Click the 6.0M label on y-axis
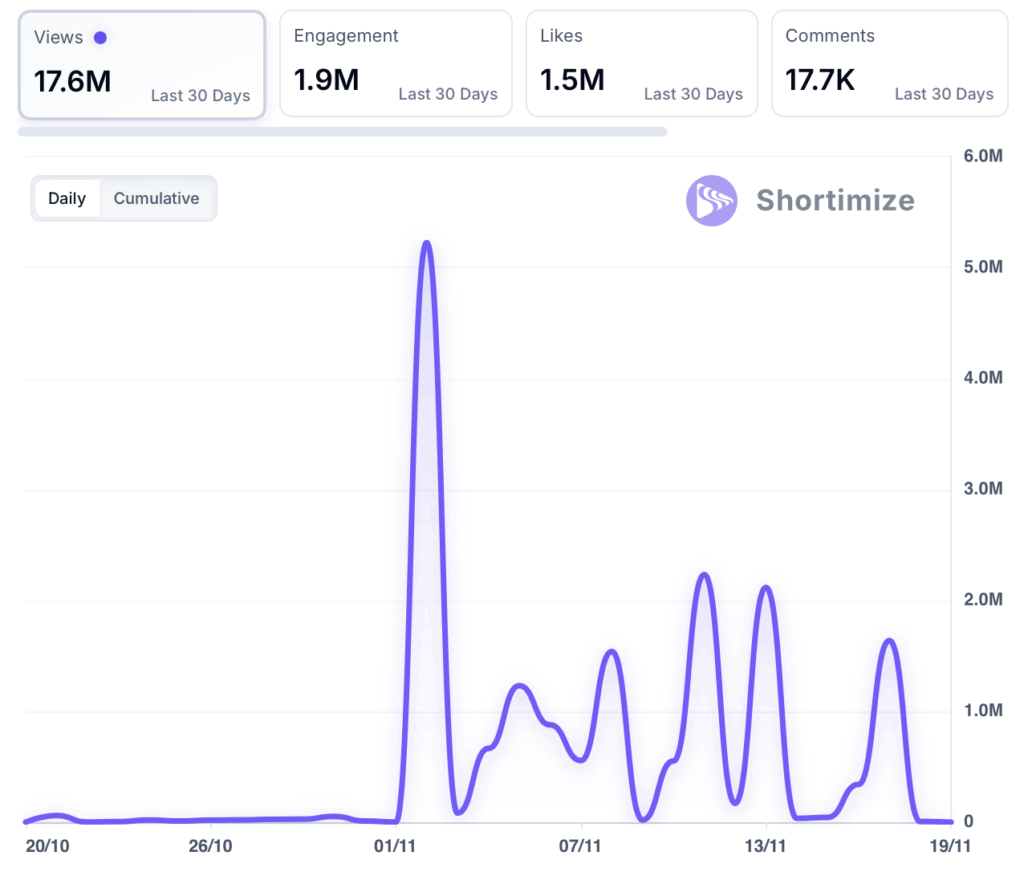1024x872 pixels. 983,156
